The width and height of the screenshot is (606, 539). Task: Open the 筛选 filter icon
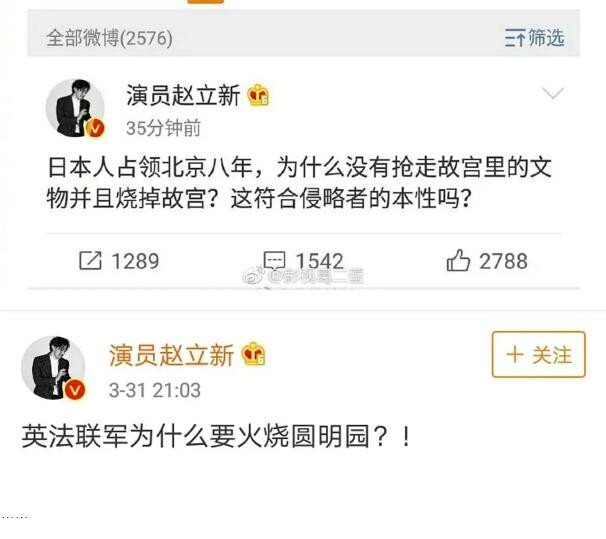[x=515, y=38]
